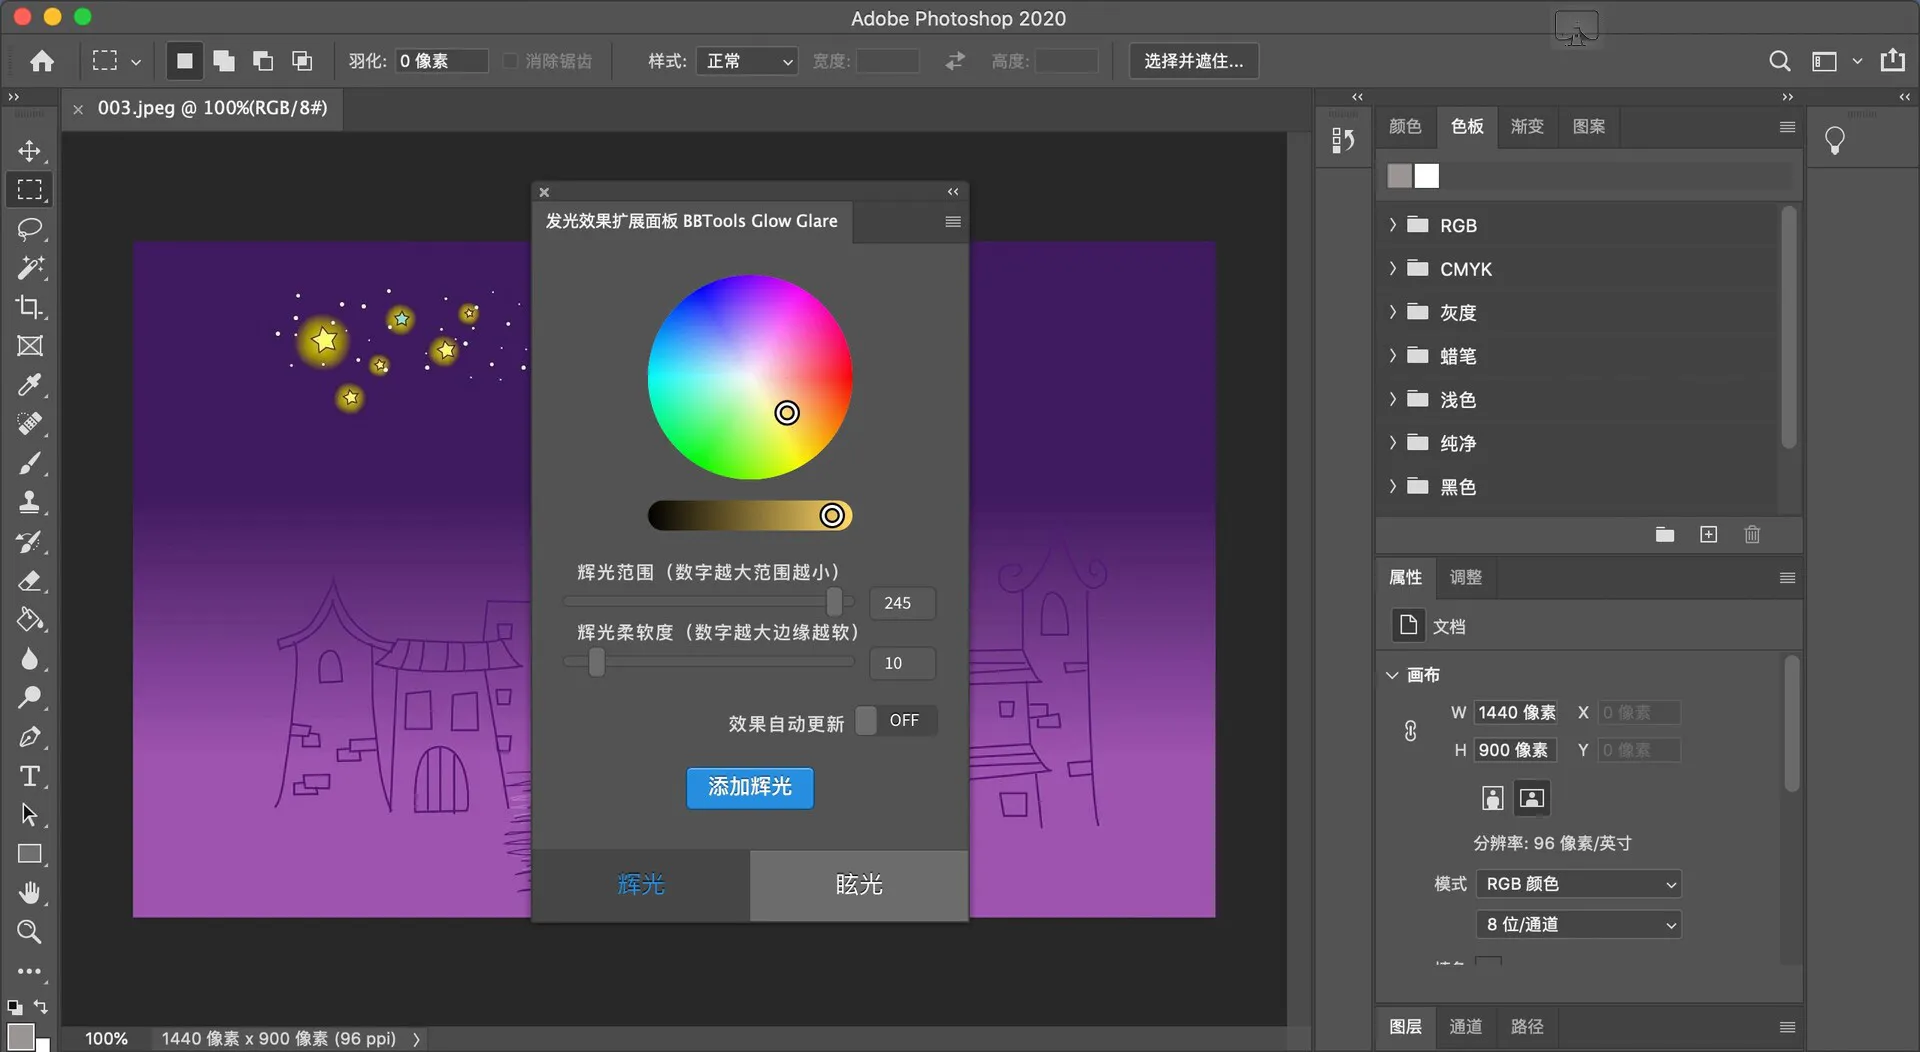
Task: Open the 样式 dropdown showing 正常
Action: coord(747,61)
